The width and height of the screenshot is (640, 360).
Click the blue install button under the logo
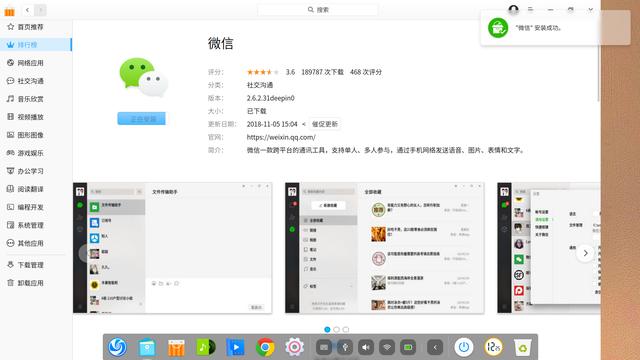click(142, 119)
